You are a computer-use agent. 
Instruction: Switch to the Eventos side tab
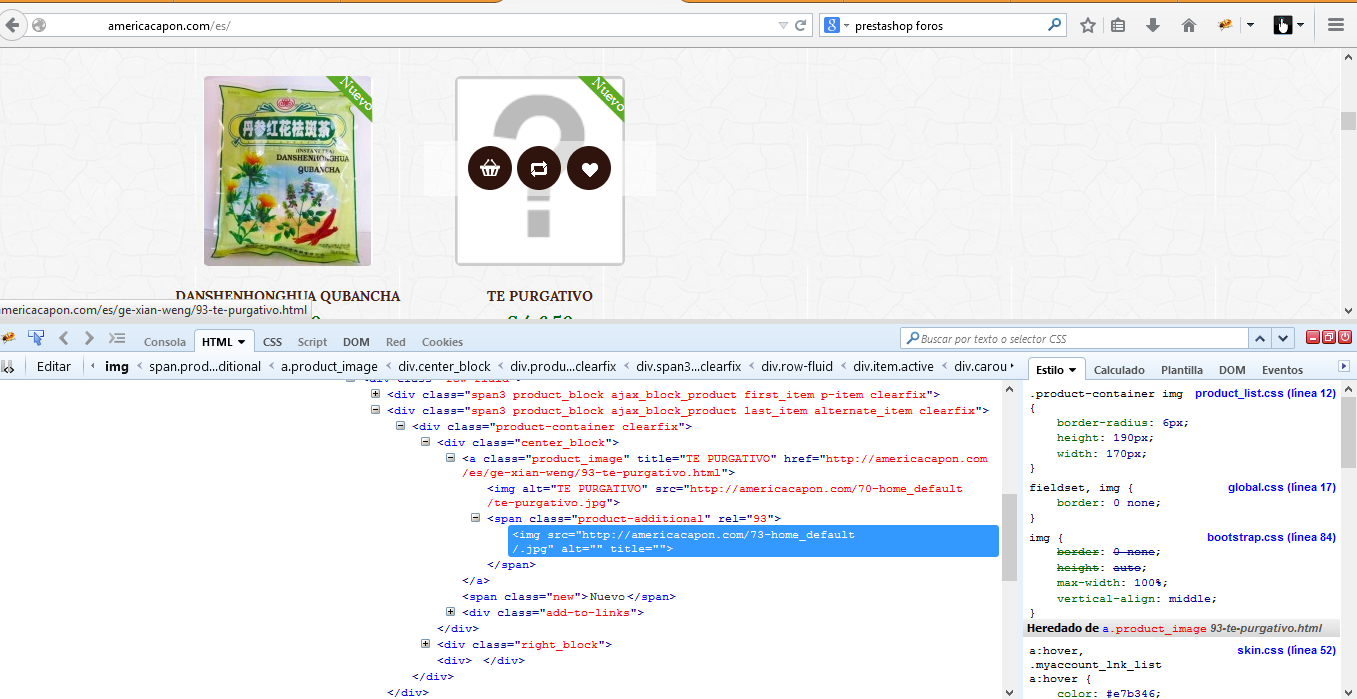1282,370
